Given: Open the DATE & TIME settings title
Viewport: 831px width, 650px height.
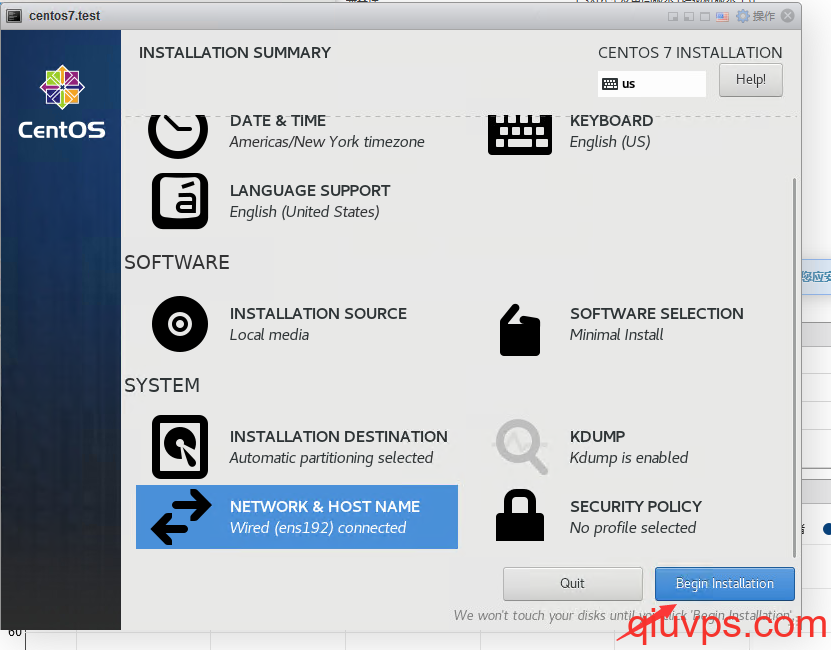Looking at the screenshot, I should 278,121.
